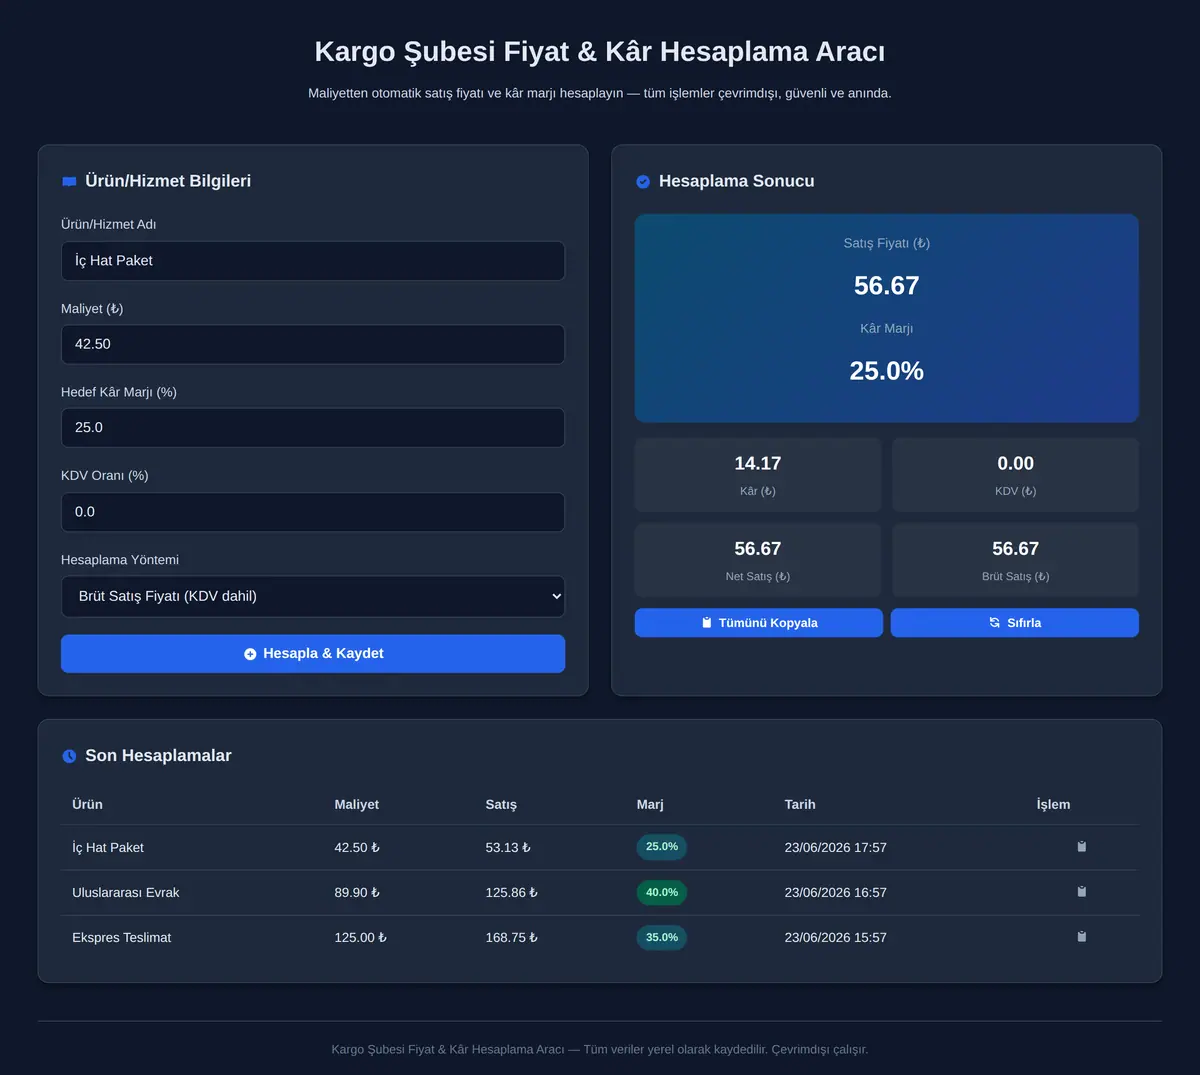Click the clock icon beside Son Hesaplamalar
This screenshot has height=1075, width=1200.
coord(69,756)
